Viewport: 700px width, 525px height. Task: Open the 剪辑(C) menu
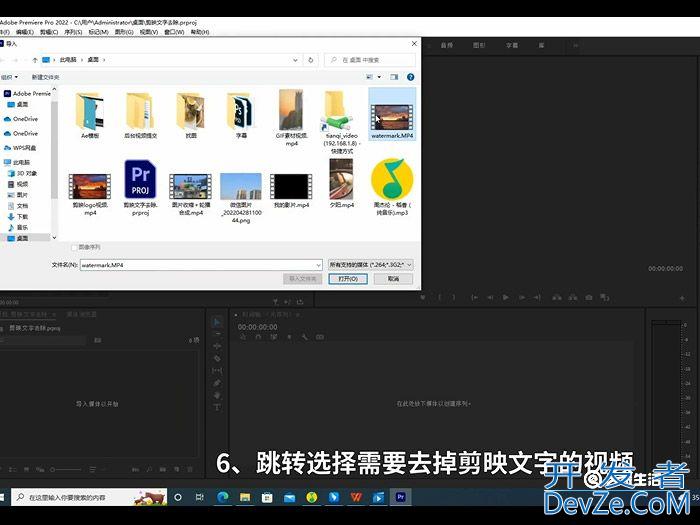point(49,32)
